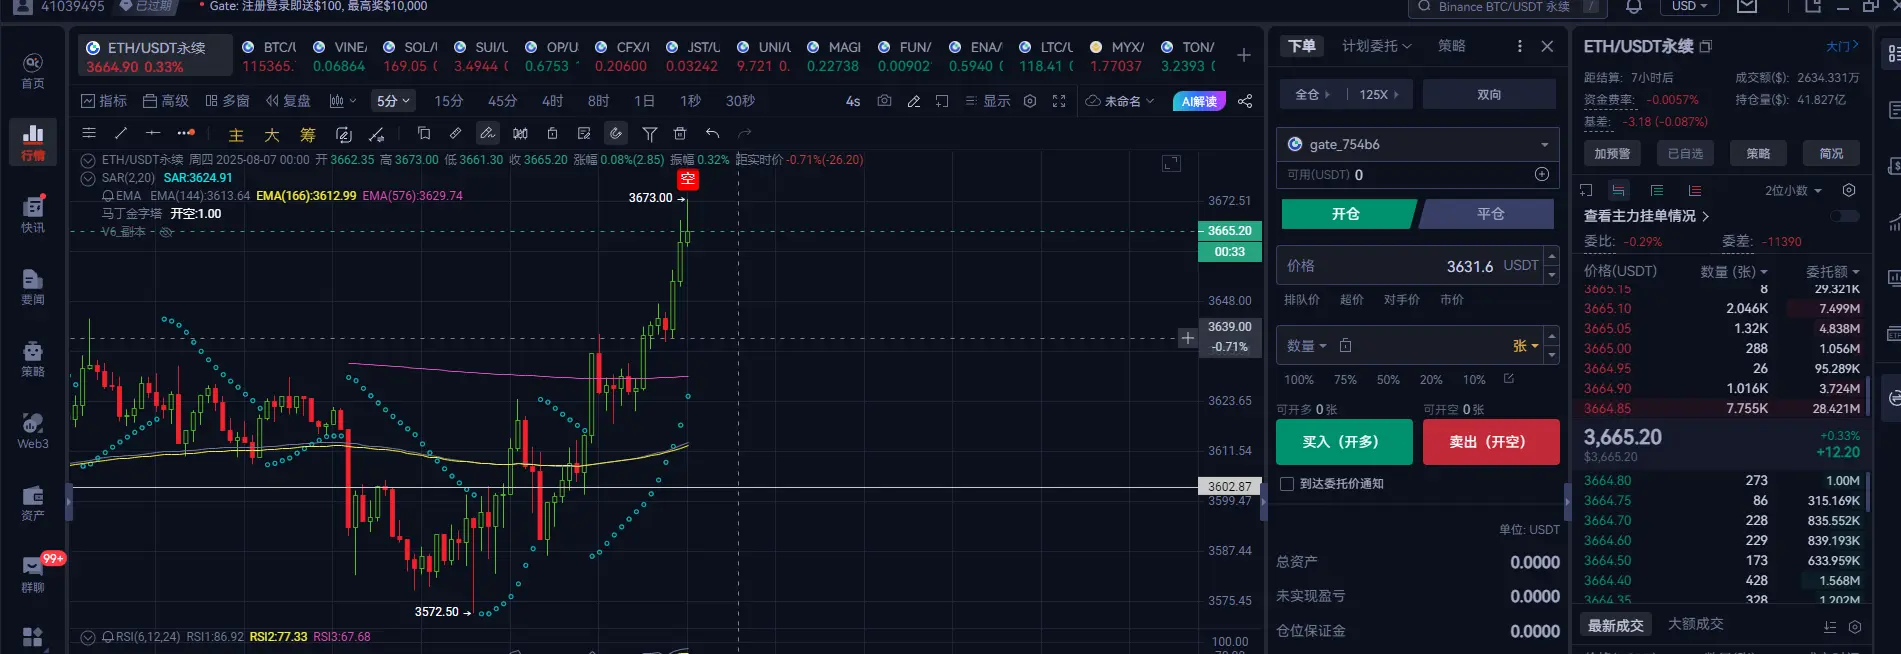Click the plus icon beside 可用(USDT)
The image size is (1901, 654).
1542,174
